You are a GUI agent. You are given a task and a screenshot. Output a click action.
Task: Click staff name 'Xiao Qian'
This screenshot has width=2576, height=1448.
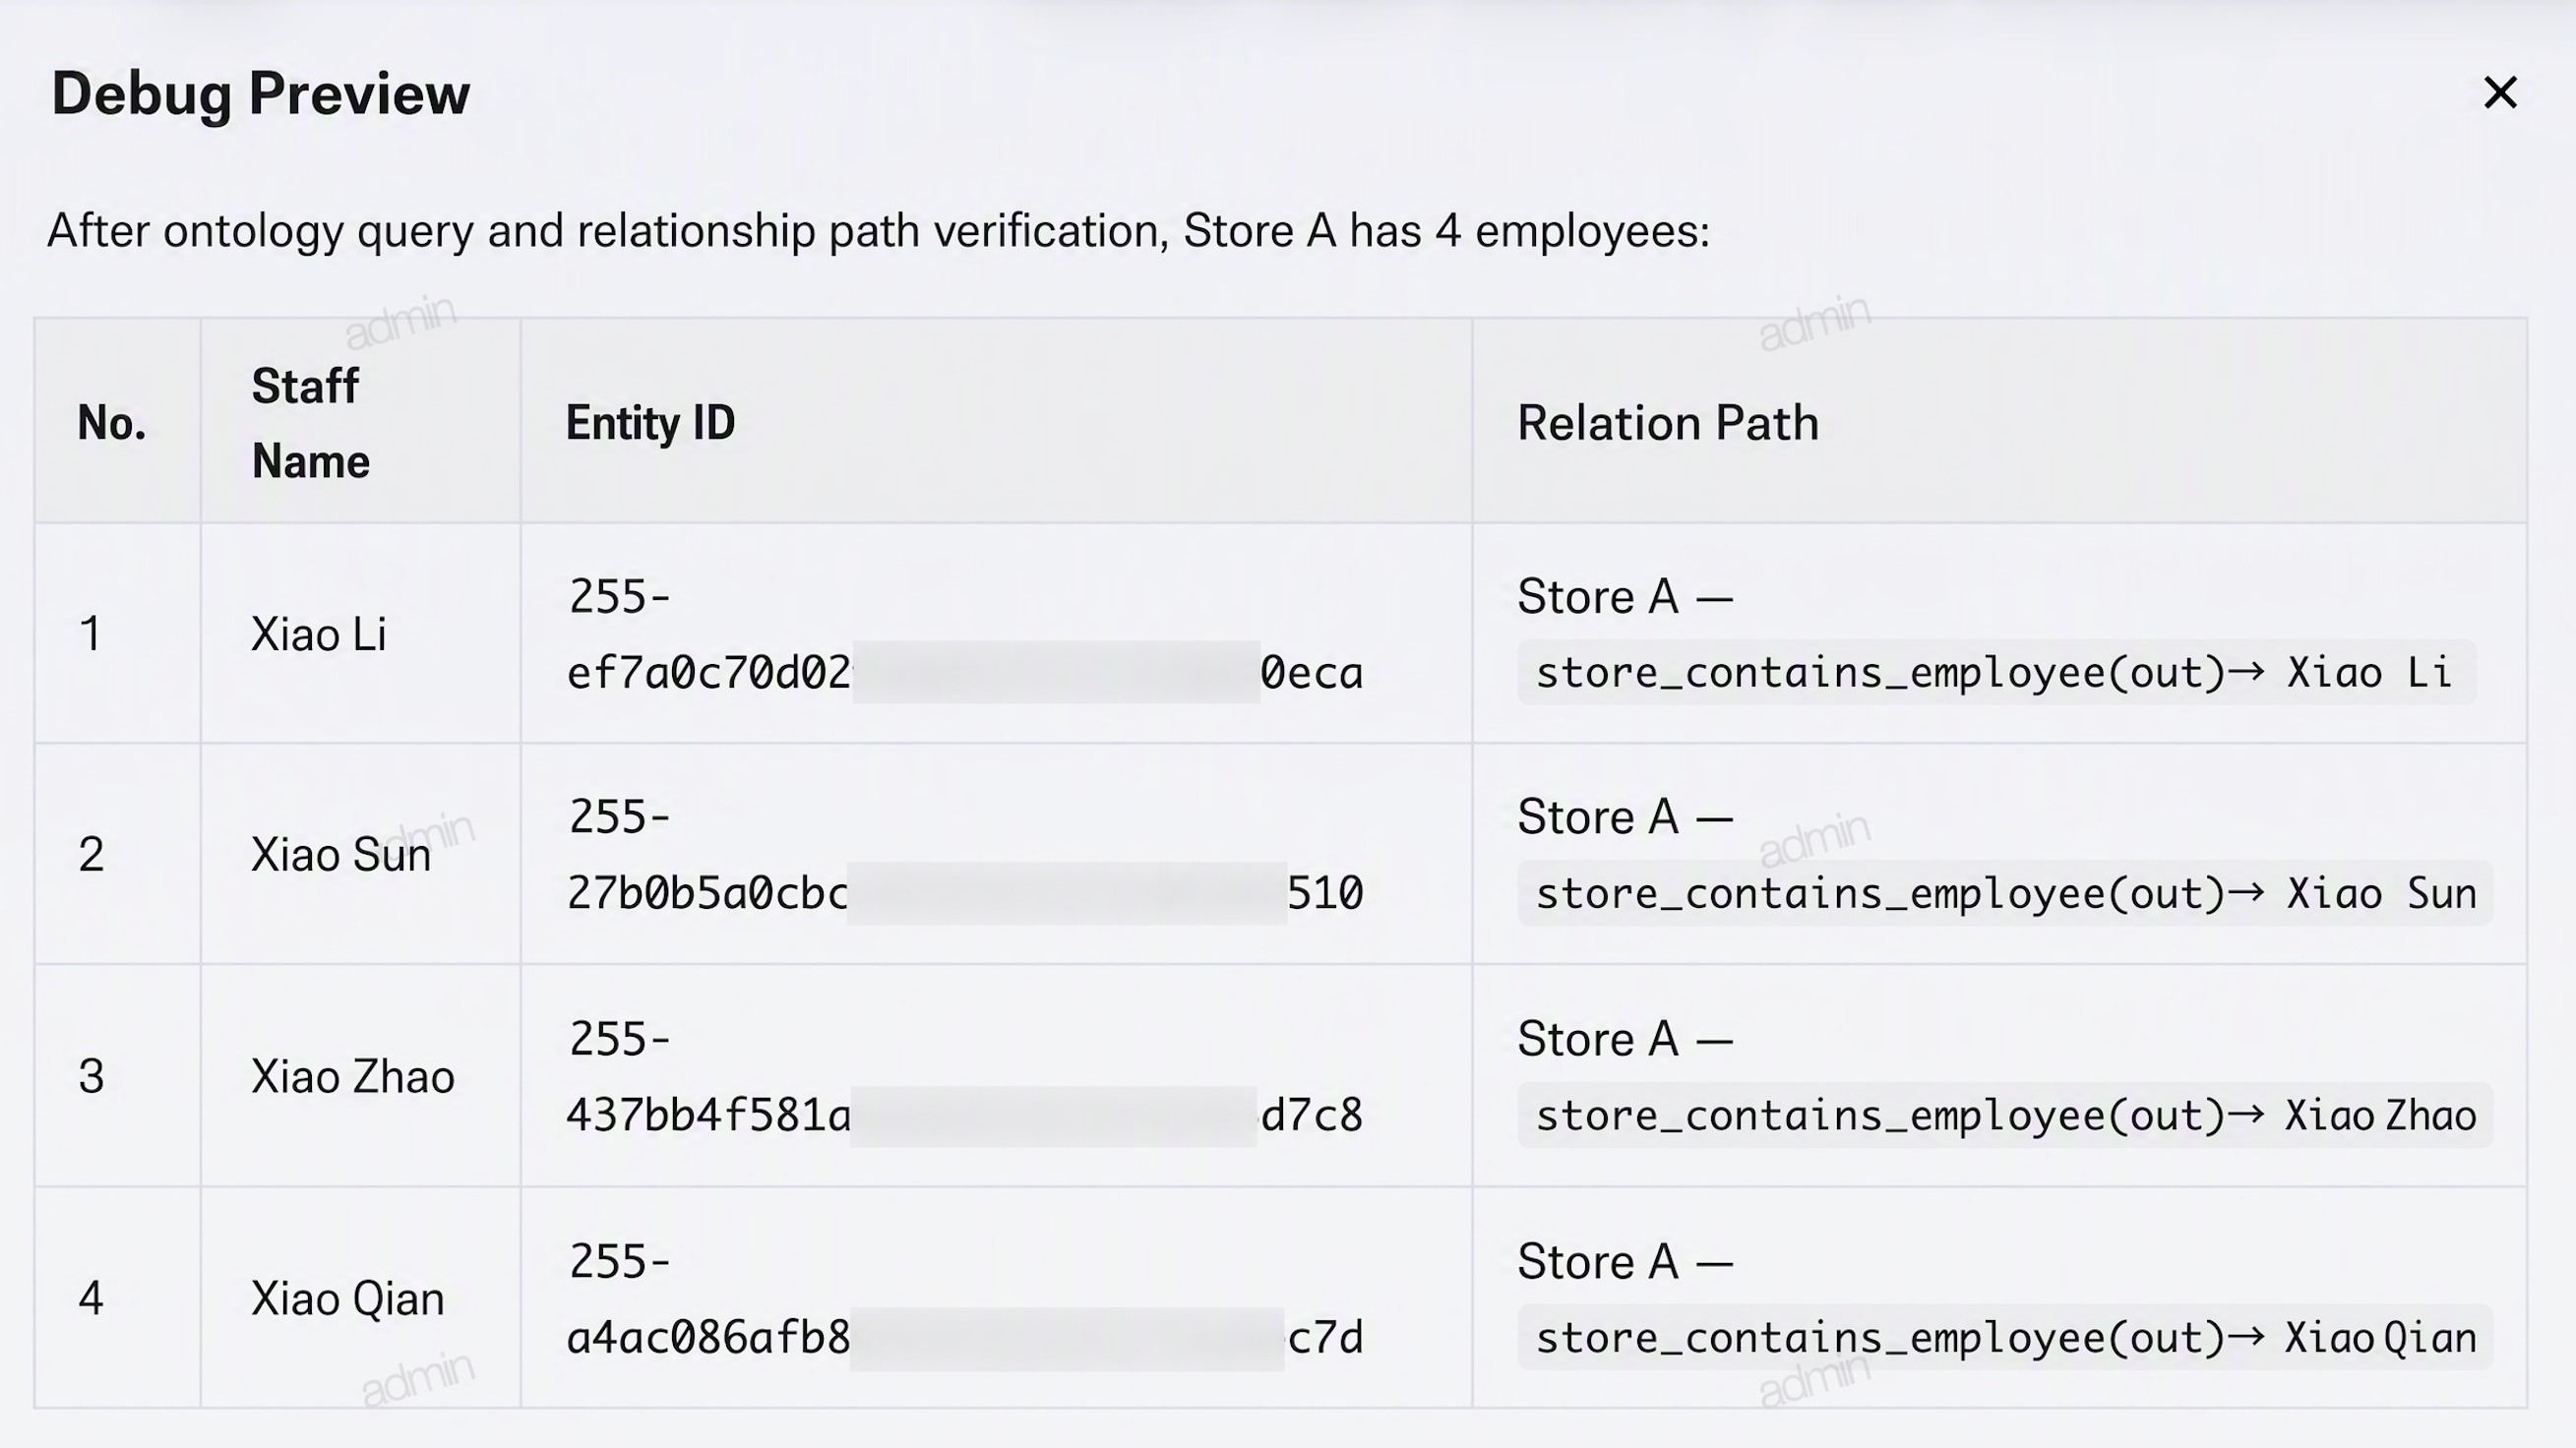(x=348, y=1299)
